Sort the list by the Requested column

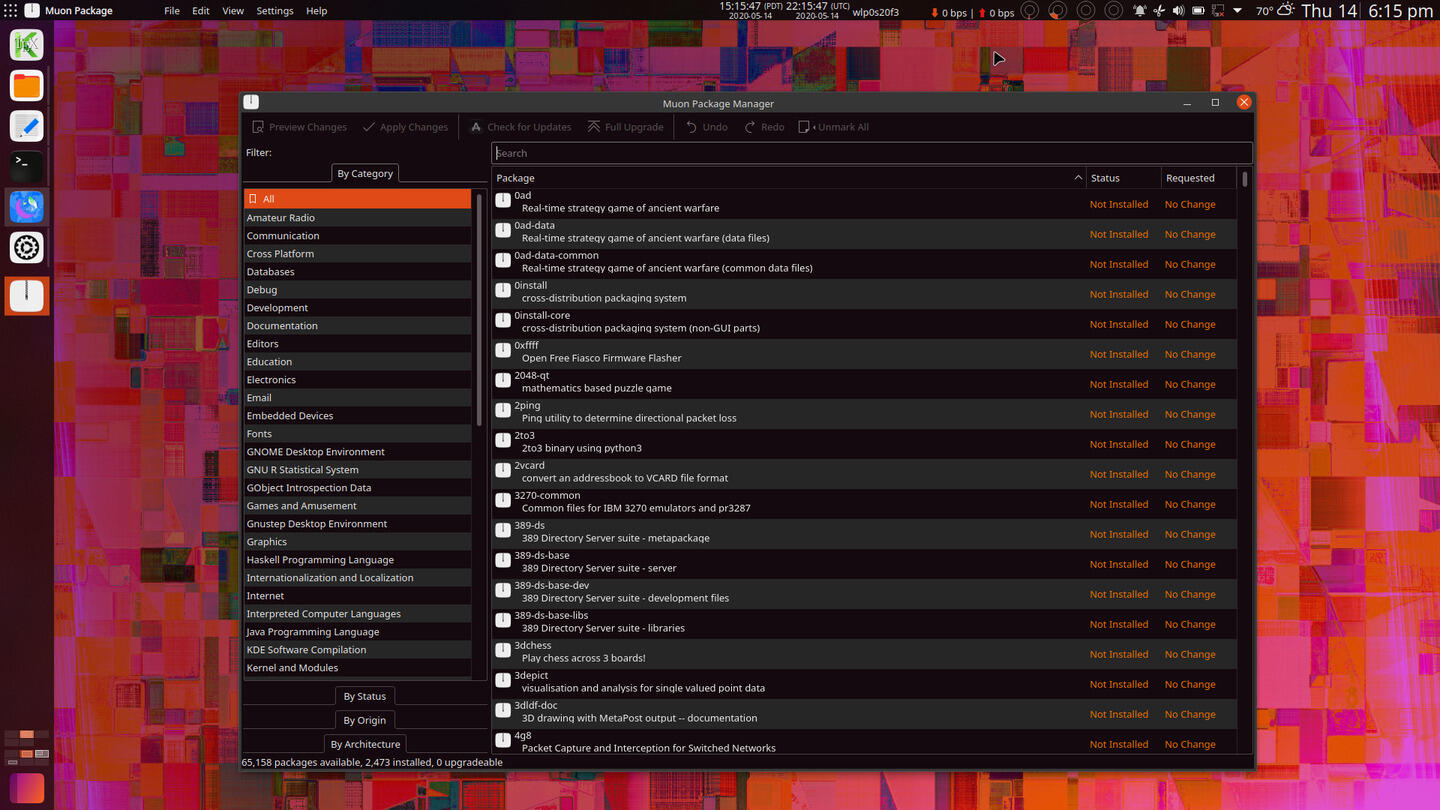coord(1198,178)
